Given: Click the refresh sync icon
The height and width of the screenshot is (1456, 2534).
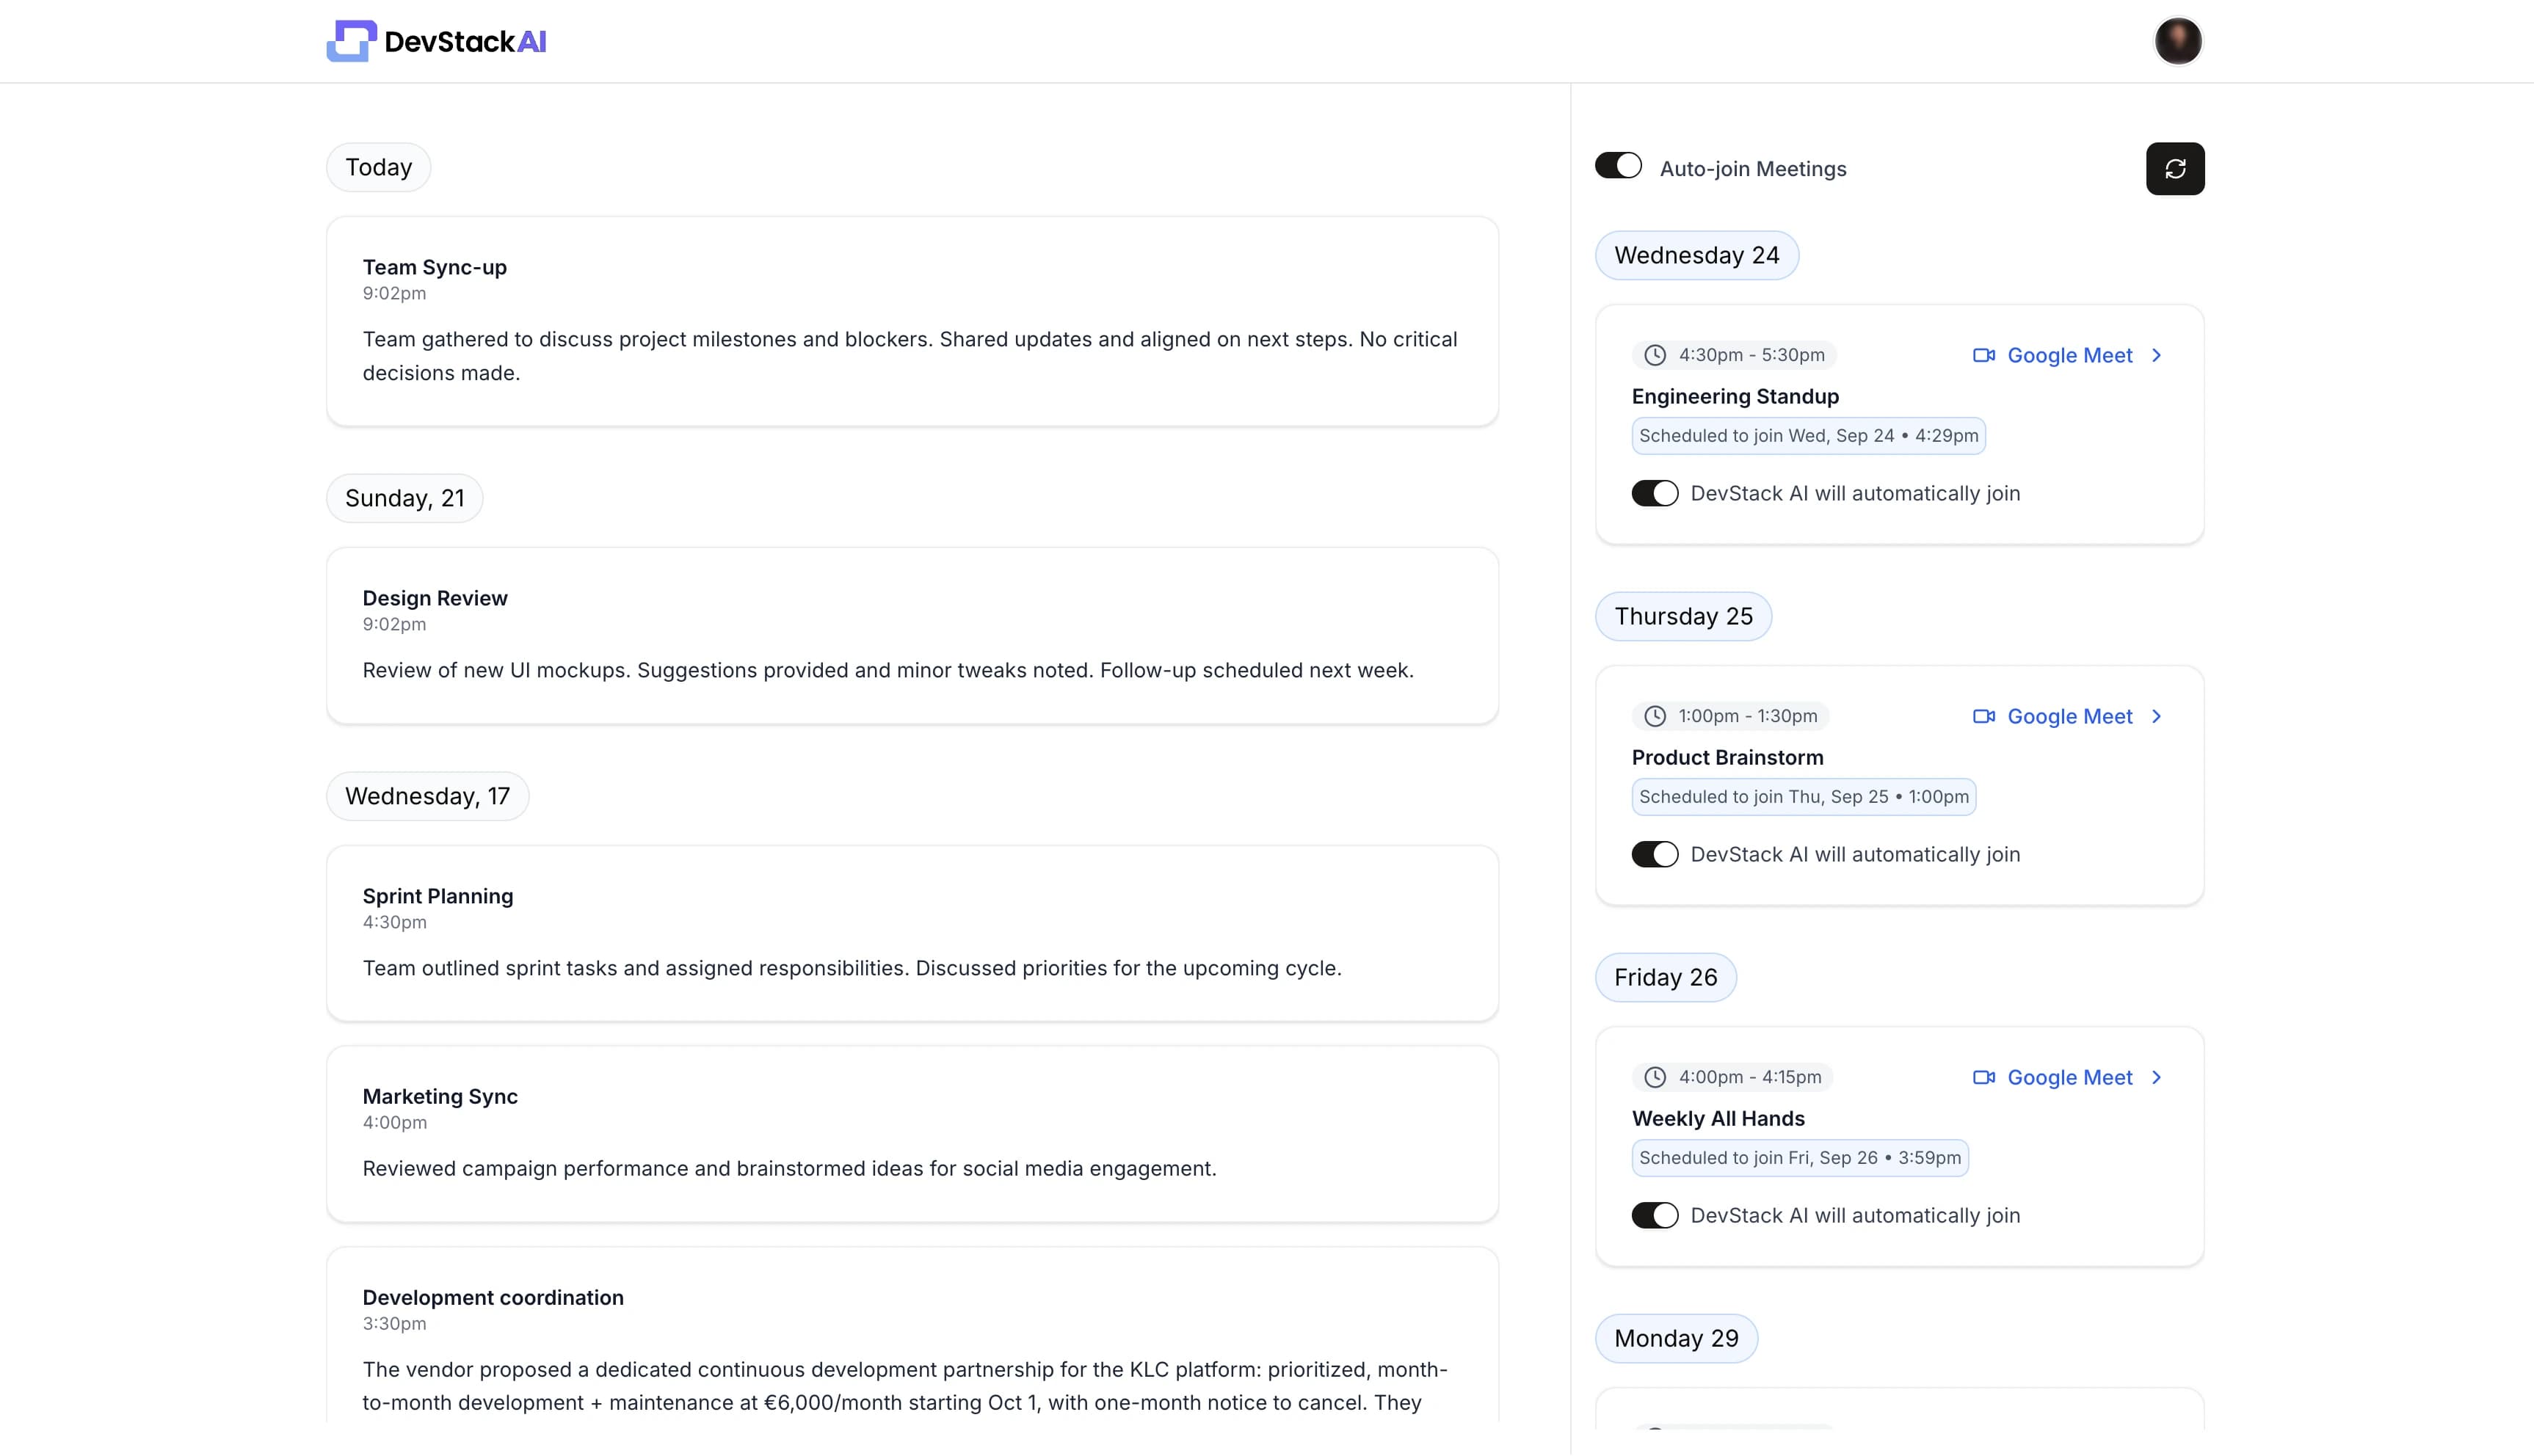Looking at the screenshot, I should (2175, 168).
